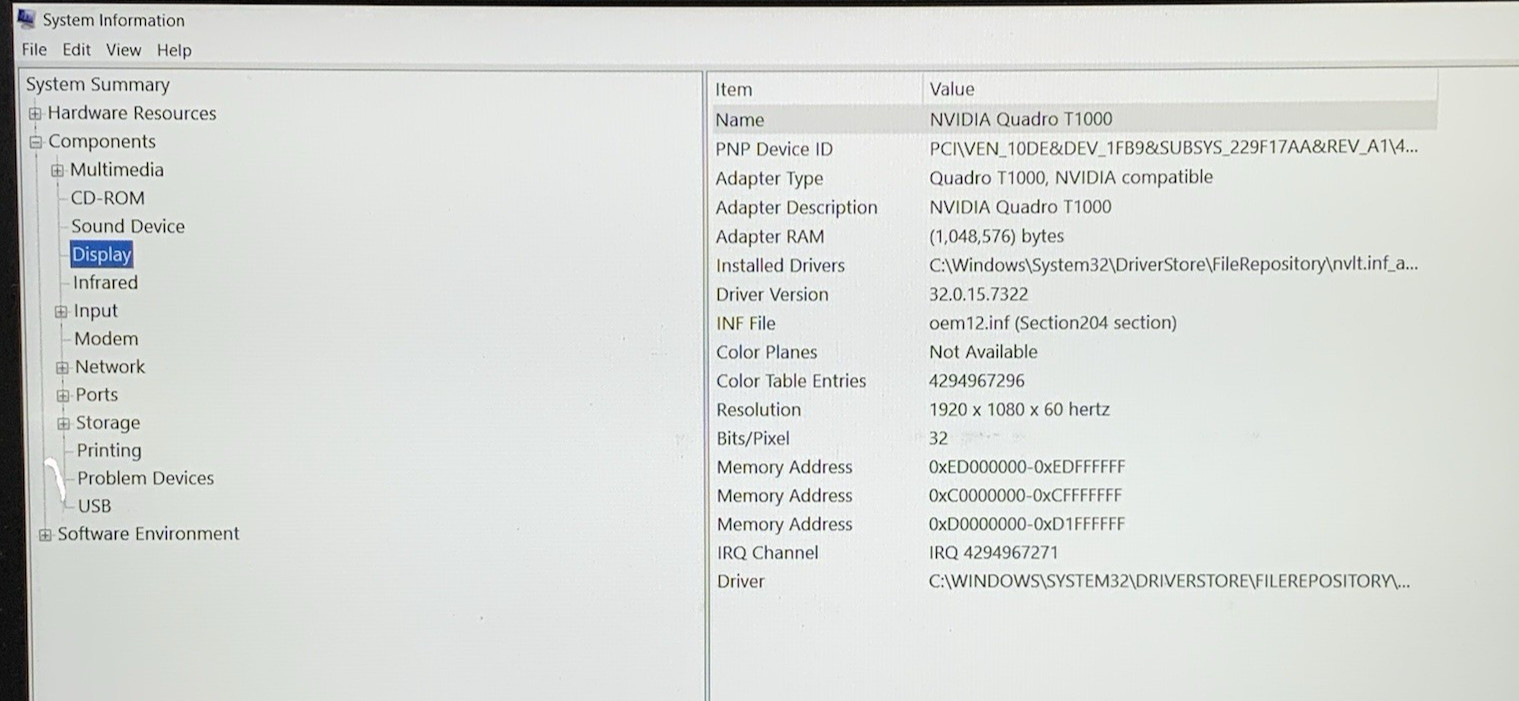The image size is (1519, 701).
Task: Expand the Hardware Resources node
Action: pos(35,114)
